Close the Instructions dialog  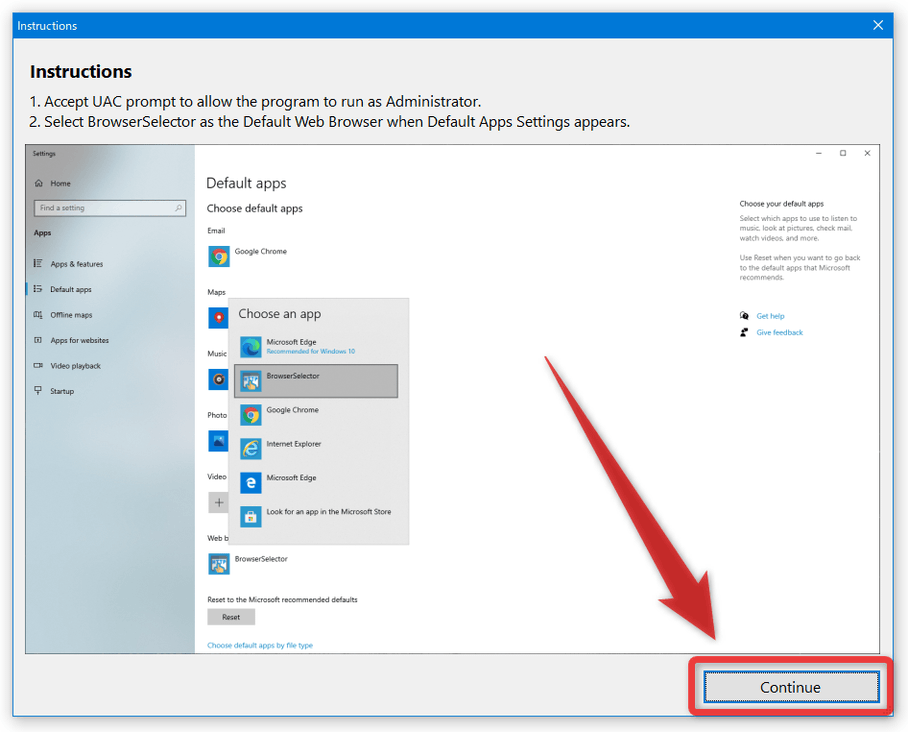point(878,25)
